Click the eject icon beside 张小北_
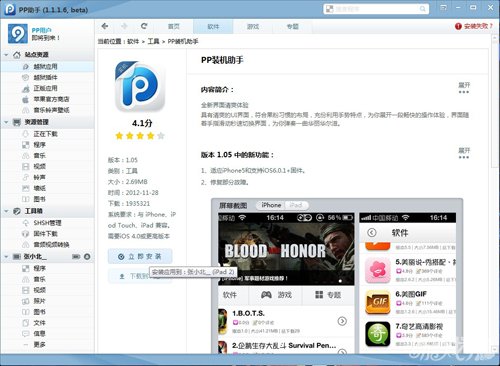Screen dimensions: 500x366 (87, 256)
